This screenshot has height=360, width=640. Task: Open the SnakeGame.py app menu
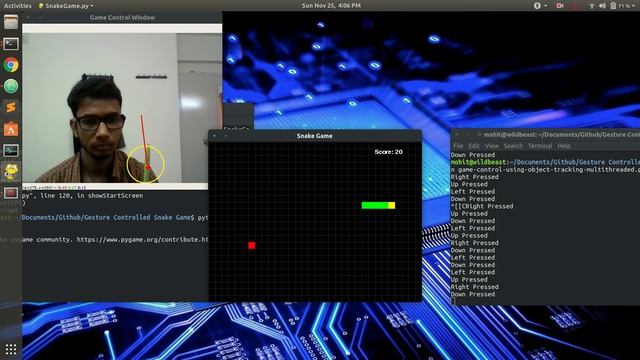(x=66, y=6)
